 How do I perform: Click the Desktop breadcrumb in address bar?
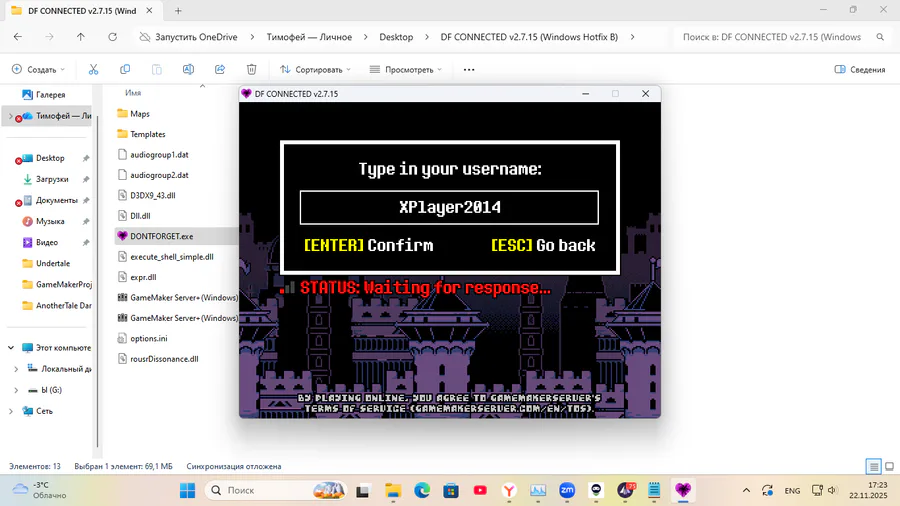coord(396,37)
